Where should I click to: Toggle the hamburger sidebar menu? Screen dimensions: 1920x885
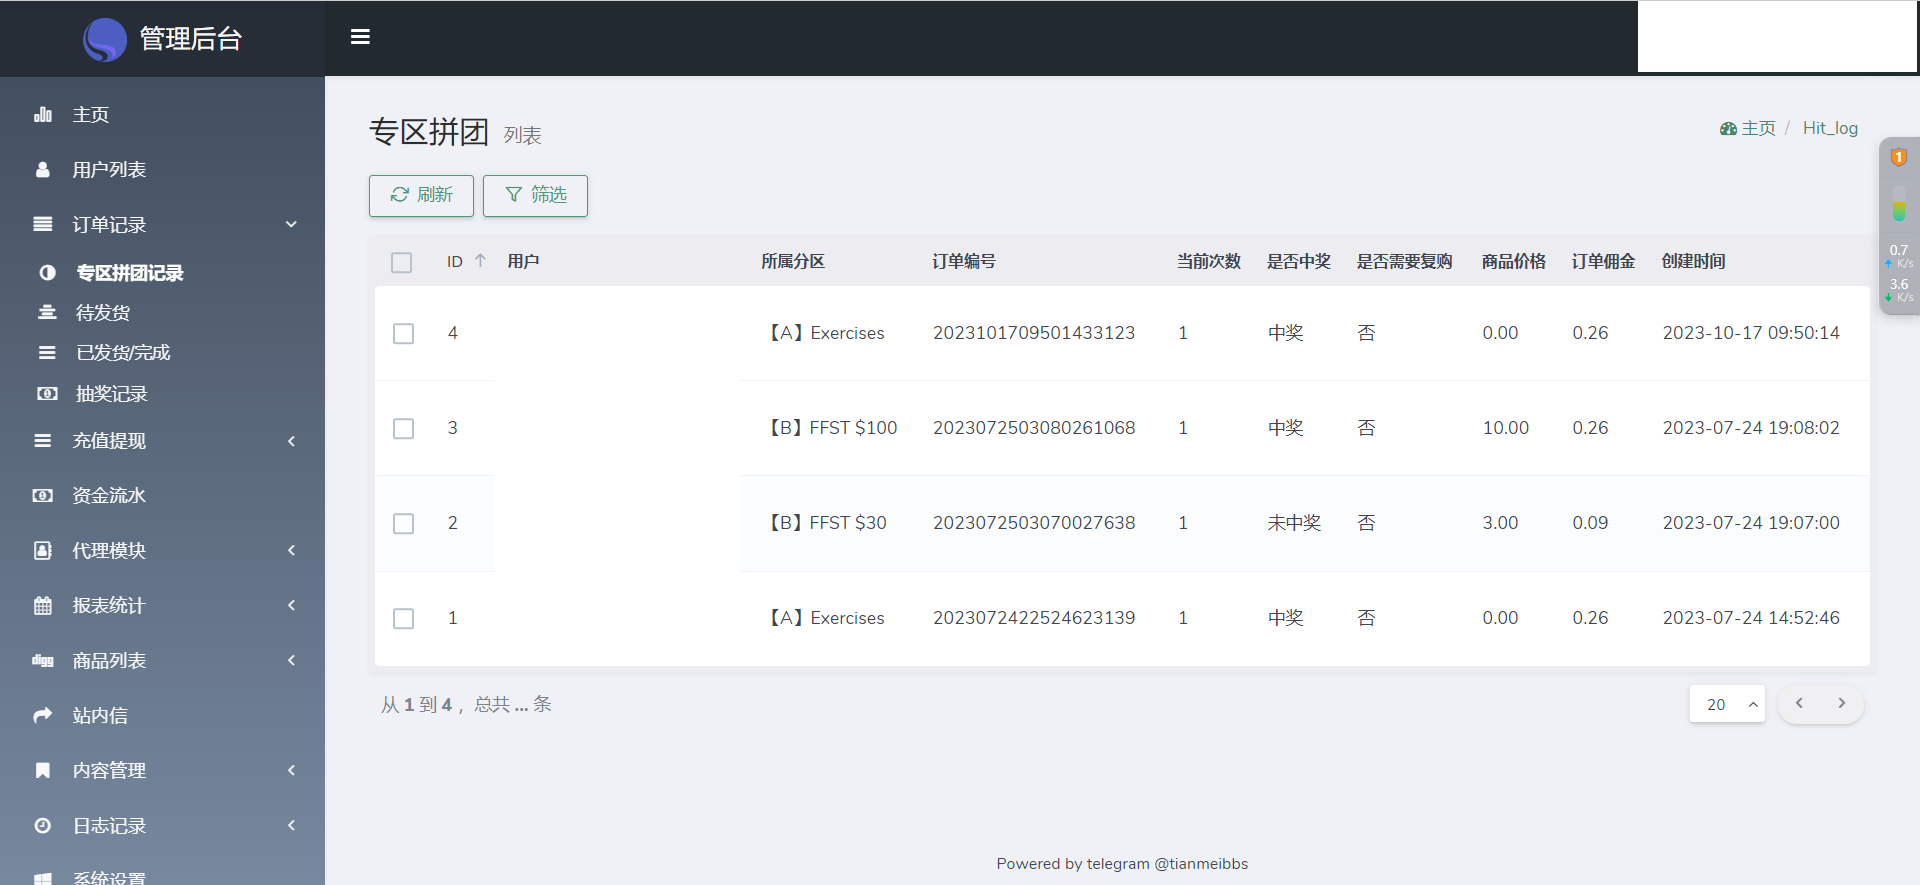361,37
